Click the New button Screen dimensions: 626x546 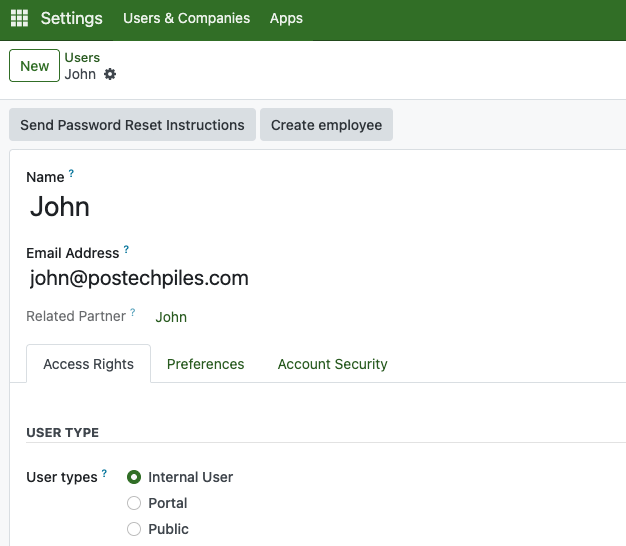tap(34, 66)
